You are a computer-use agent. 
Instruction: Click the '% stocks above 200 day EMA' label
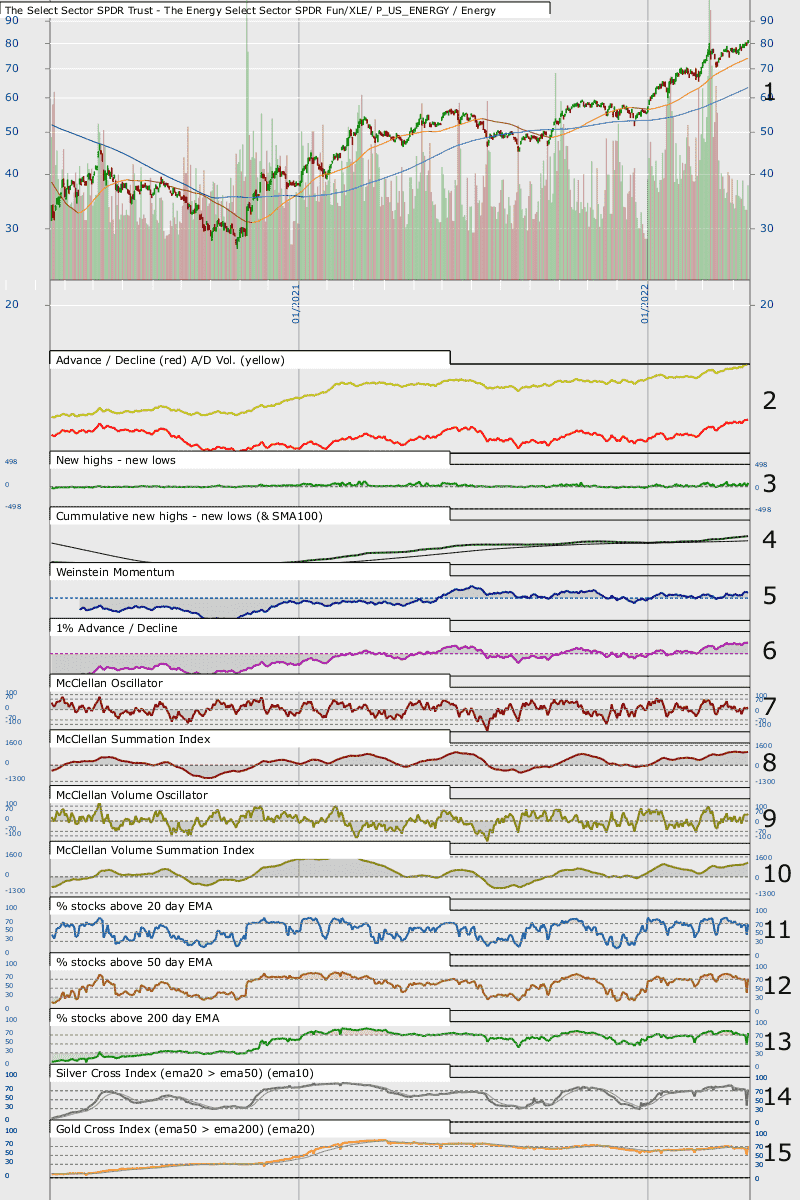pyautogui.click(x=138, y=1017)
